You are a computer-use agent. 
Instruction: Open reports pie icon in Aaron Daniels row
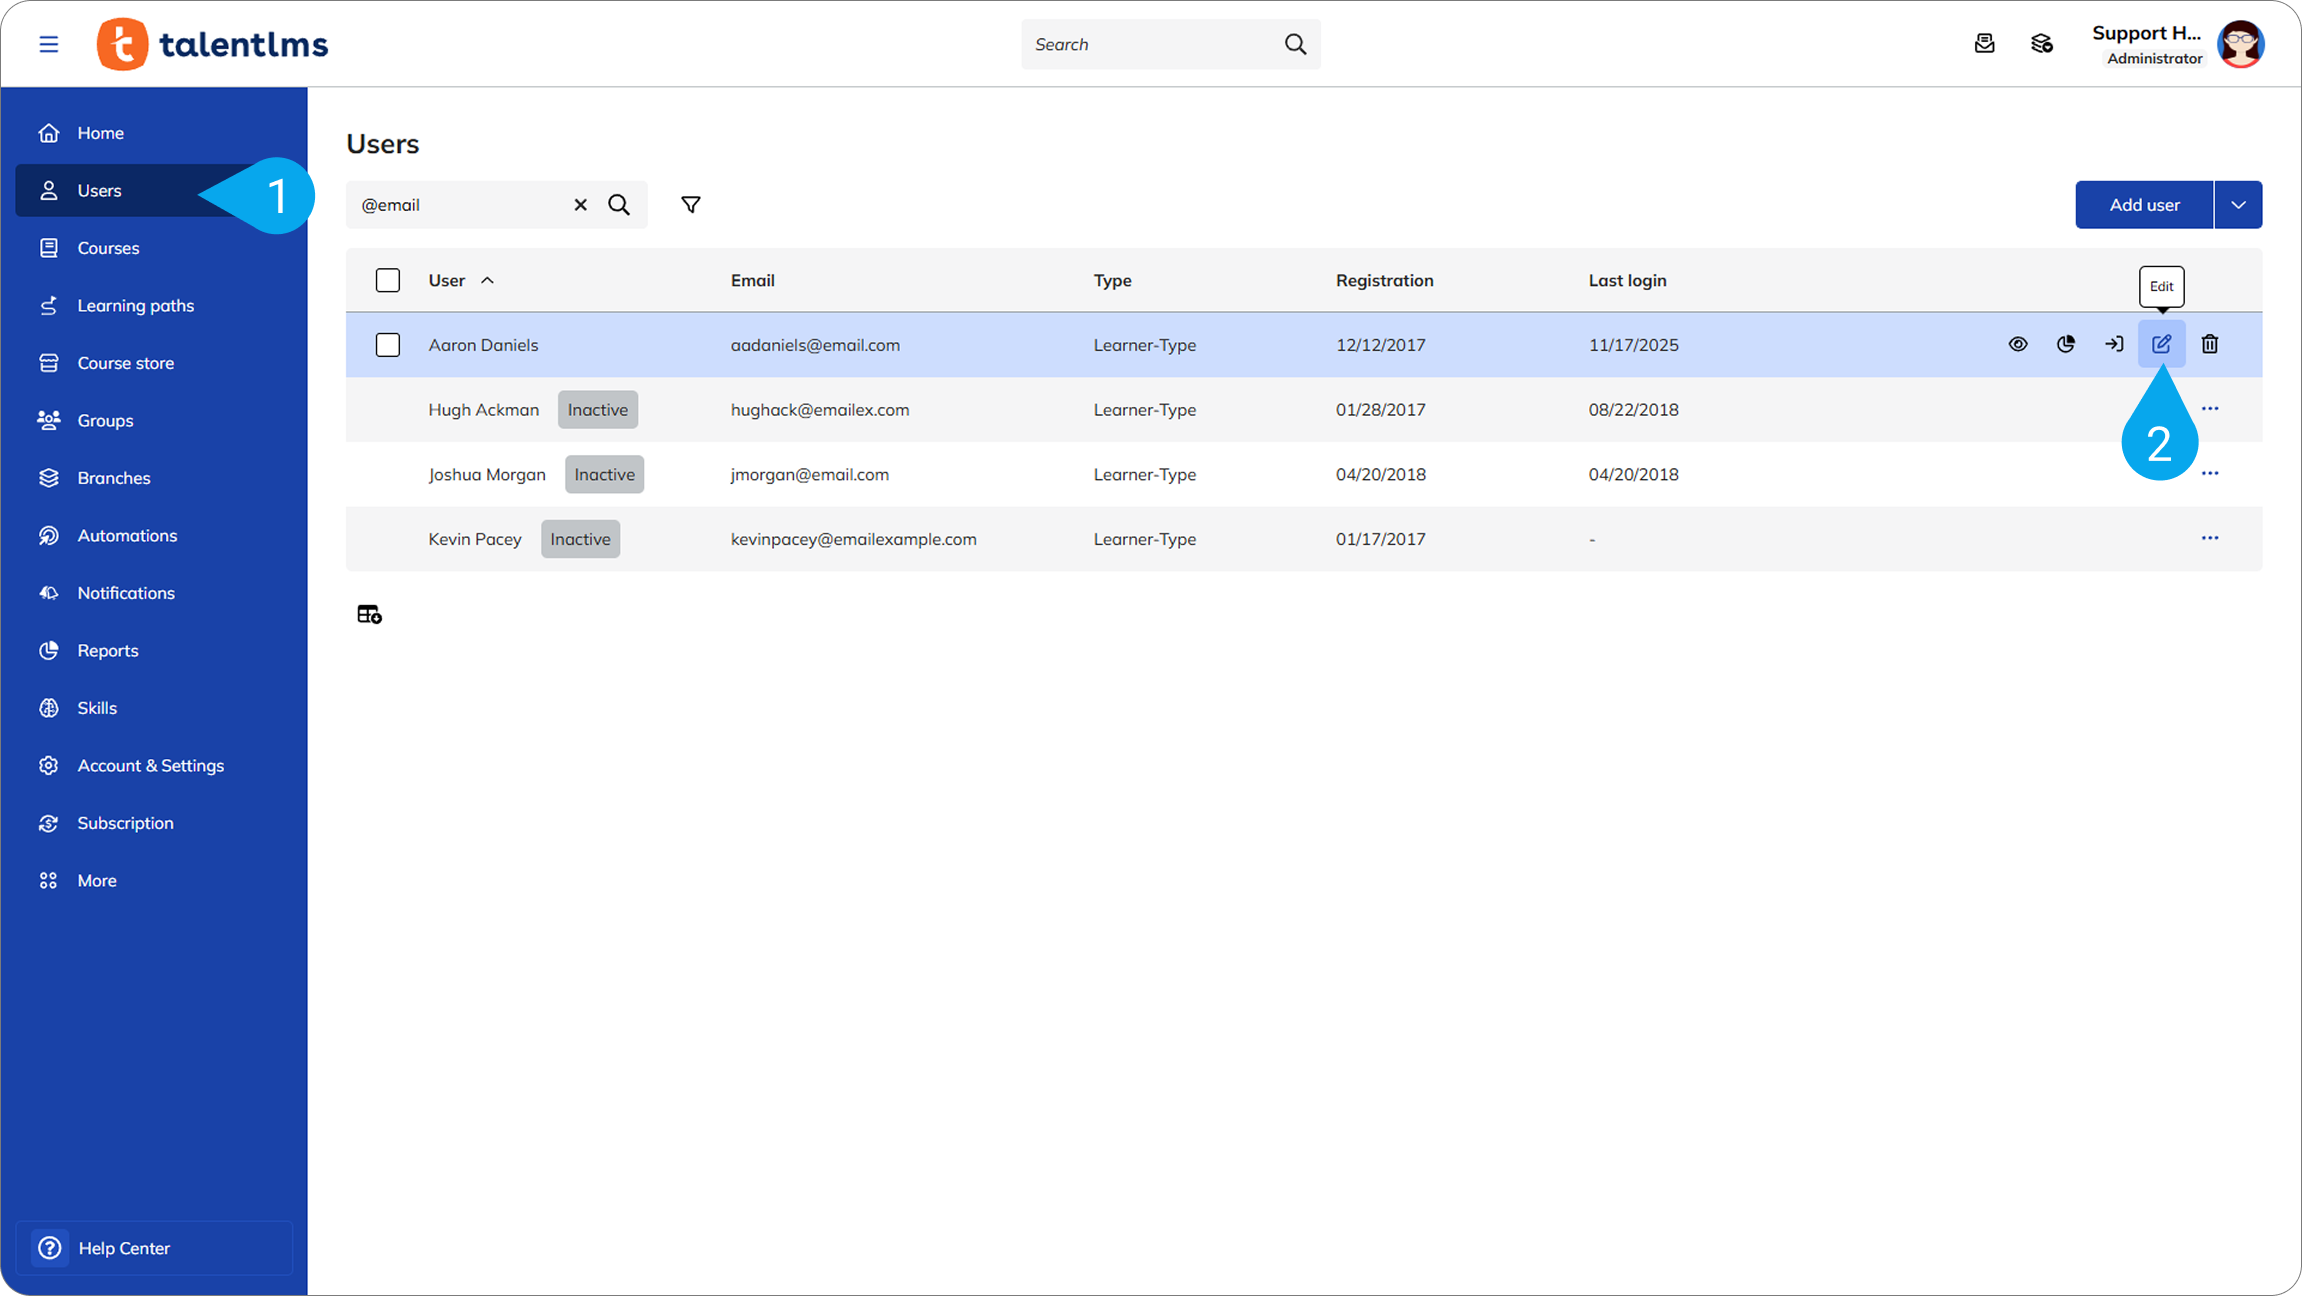(x=2066, y=344)
